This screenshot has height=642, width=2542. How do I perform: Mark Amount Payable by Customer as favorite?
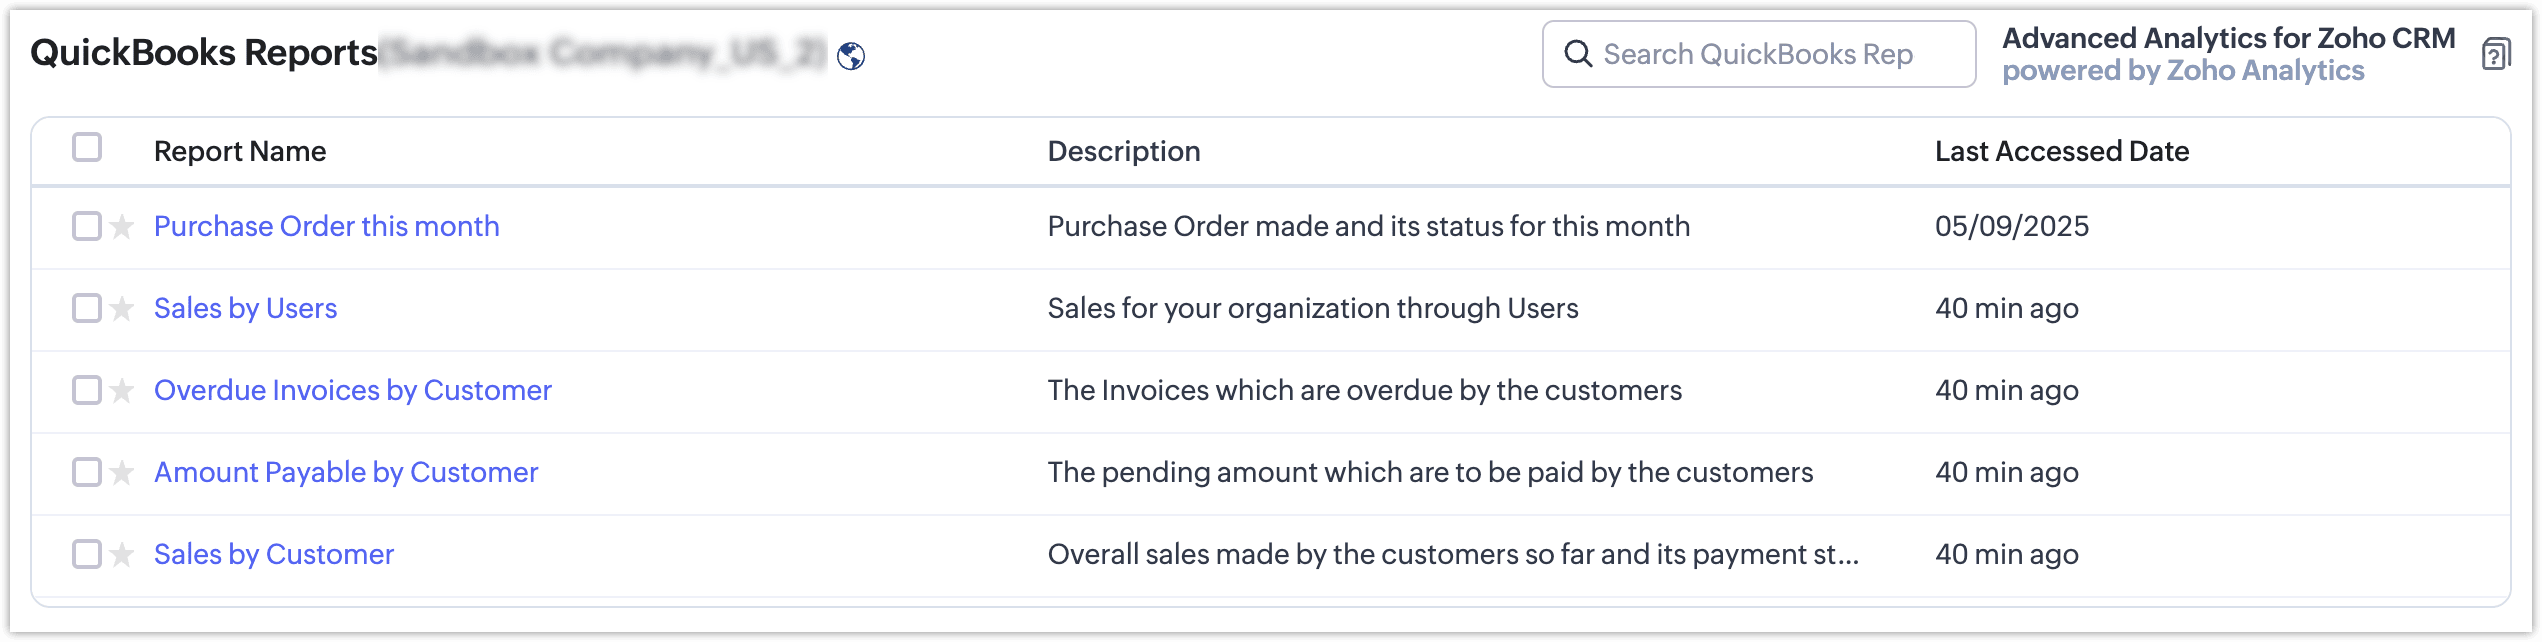click(122, 473)
